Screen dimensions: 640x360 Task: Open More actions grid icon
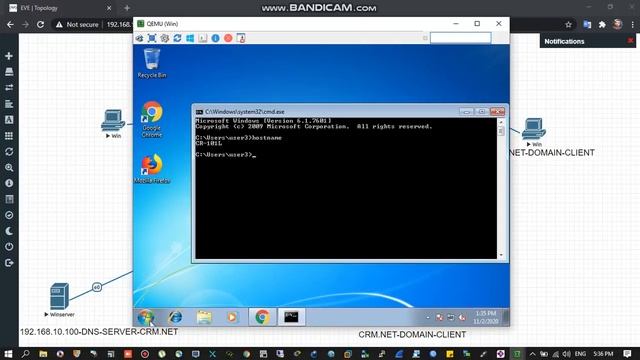(x=9, y=136)
